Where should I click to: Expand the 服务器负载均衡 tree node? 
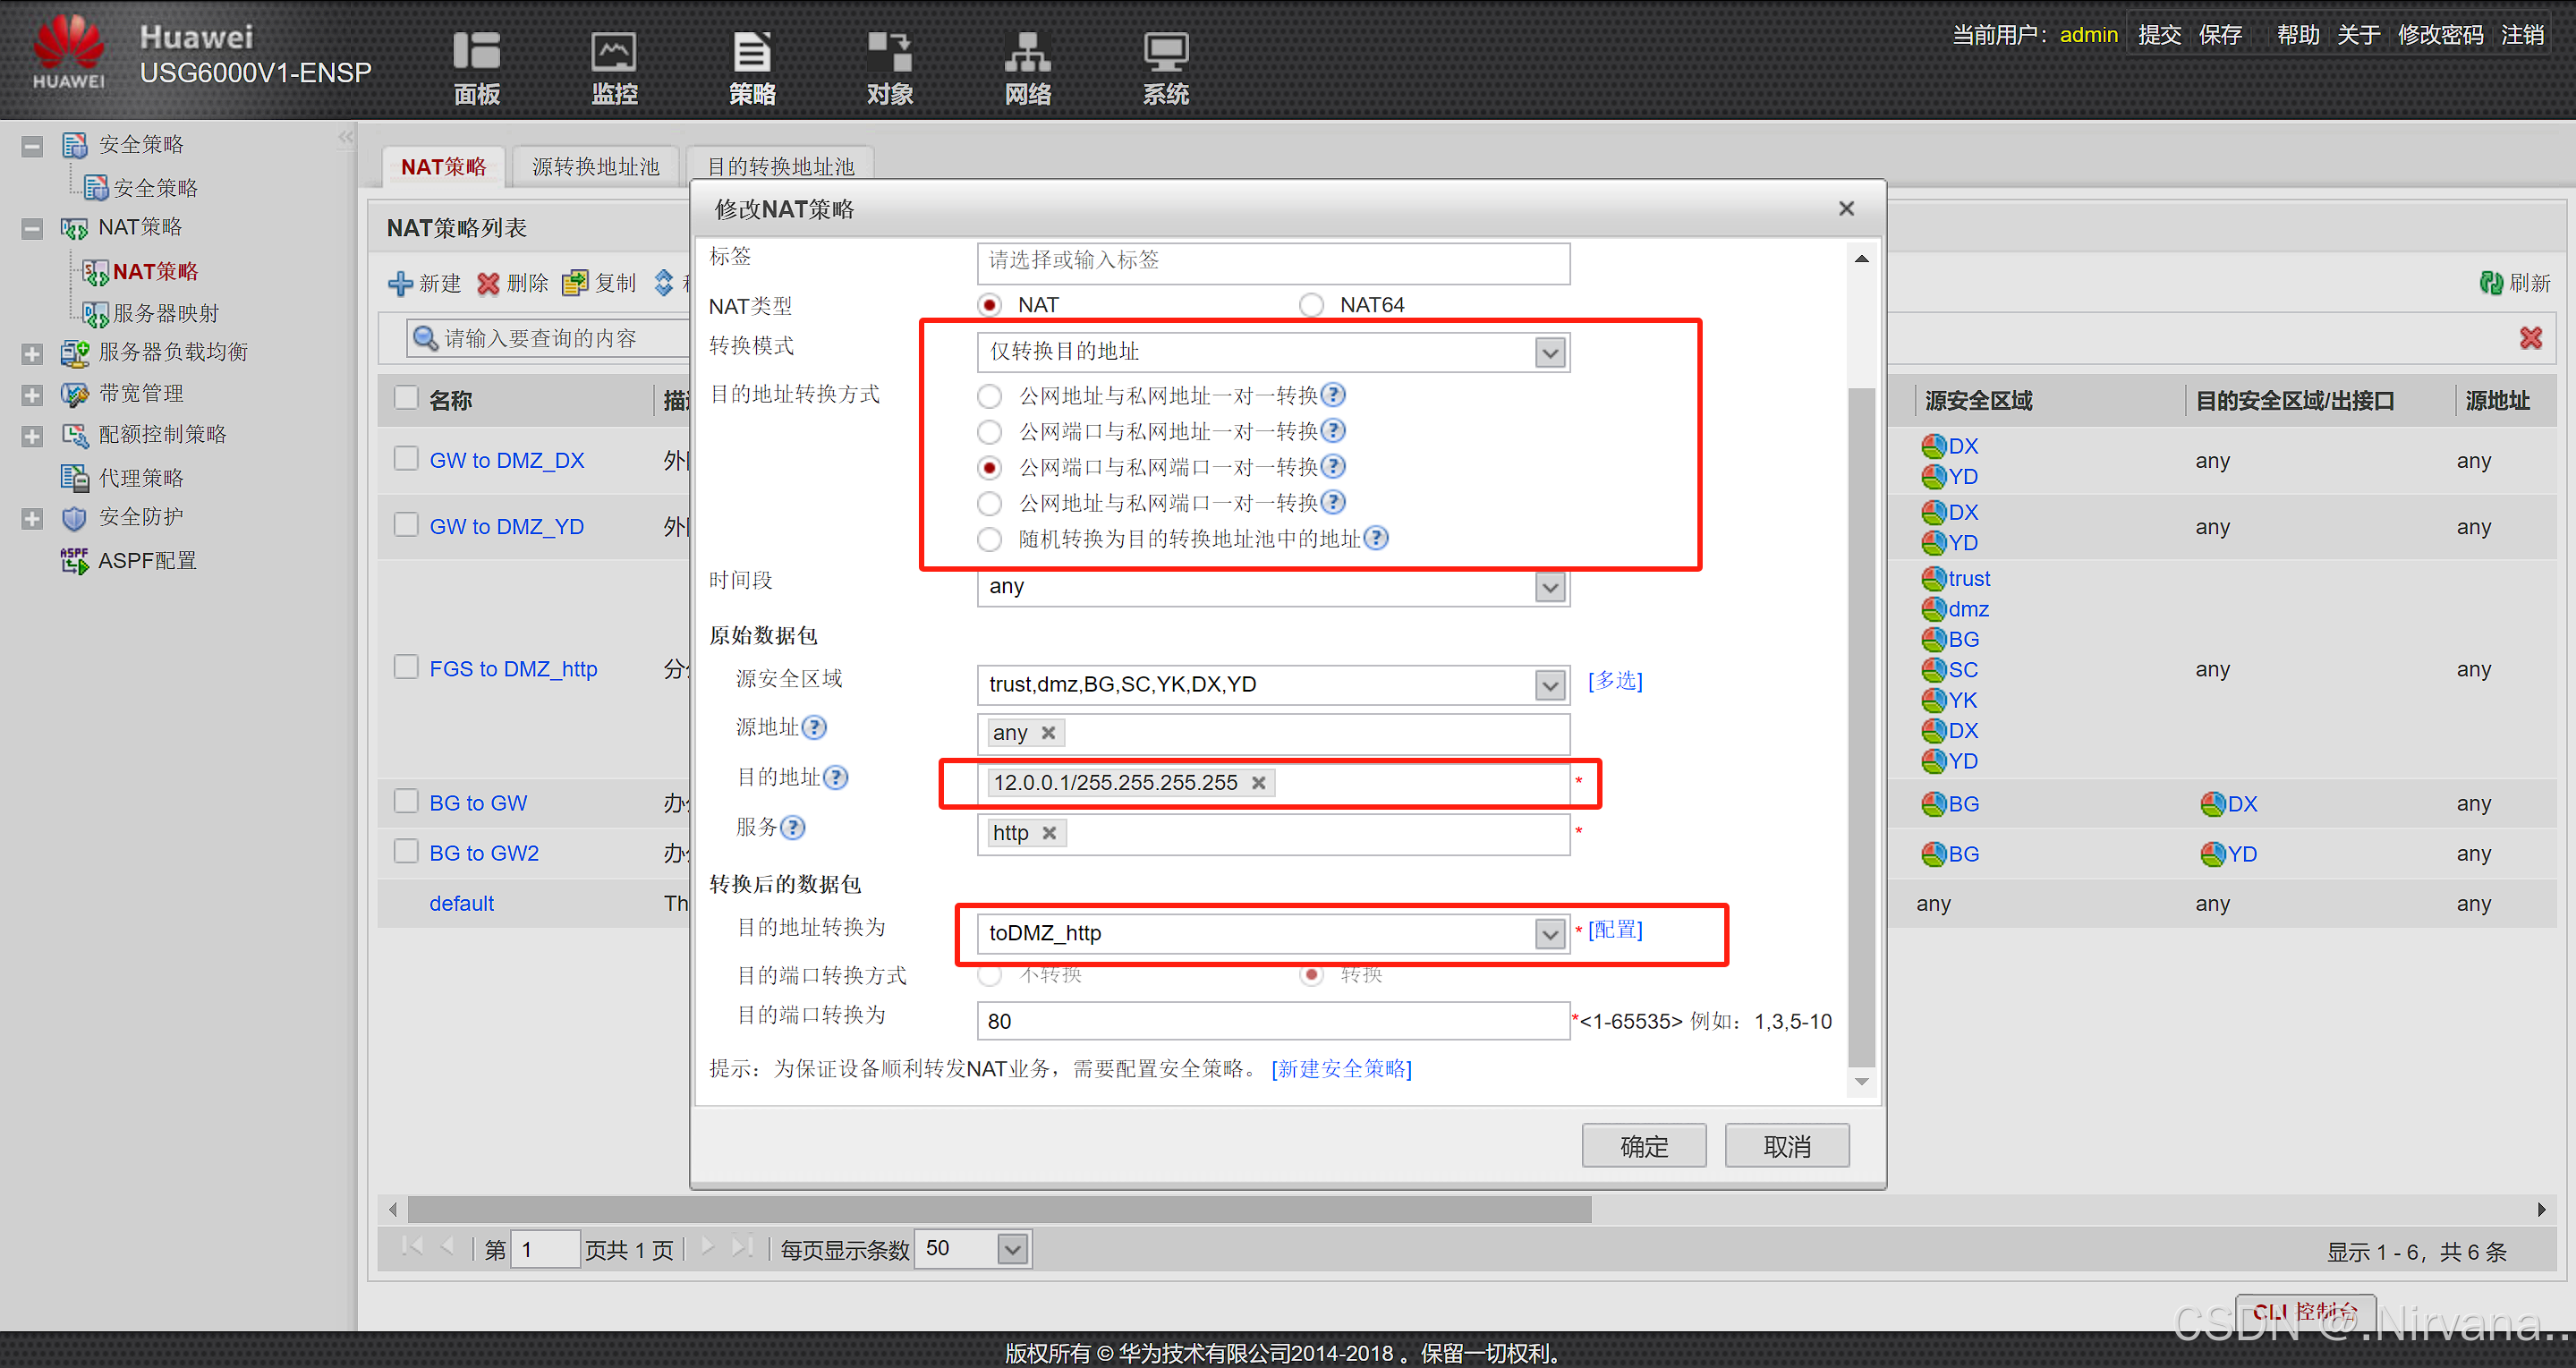click(x=32, y=354)
